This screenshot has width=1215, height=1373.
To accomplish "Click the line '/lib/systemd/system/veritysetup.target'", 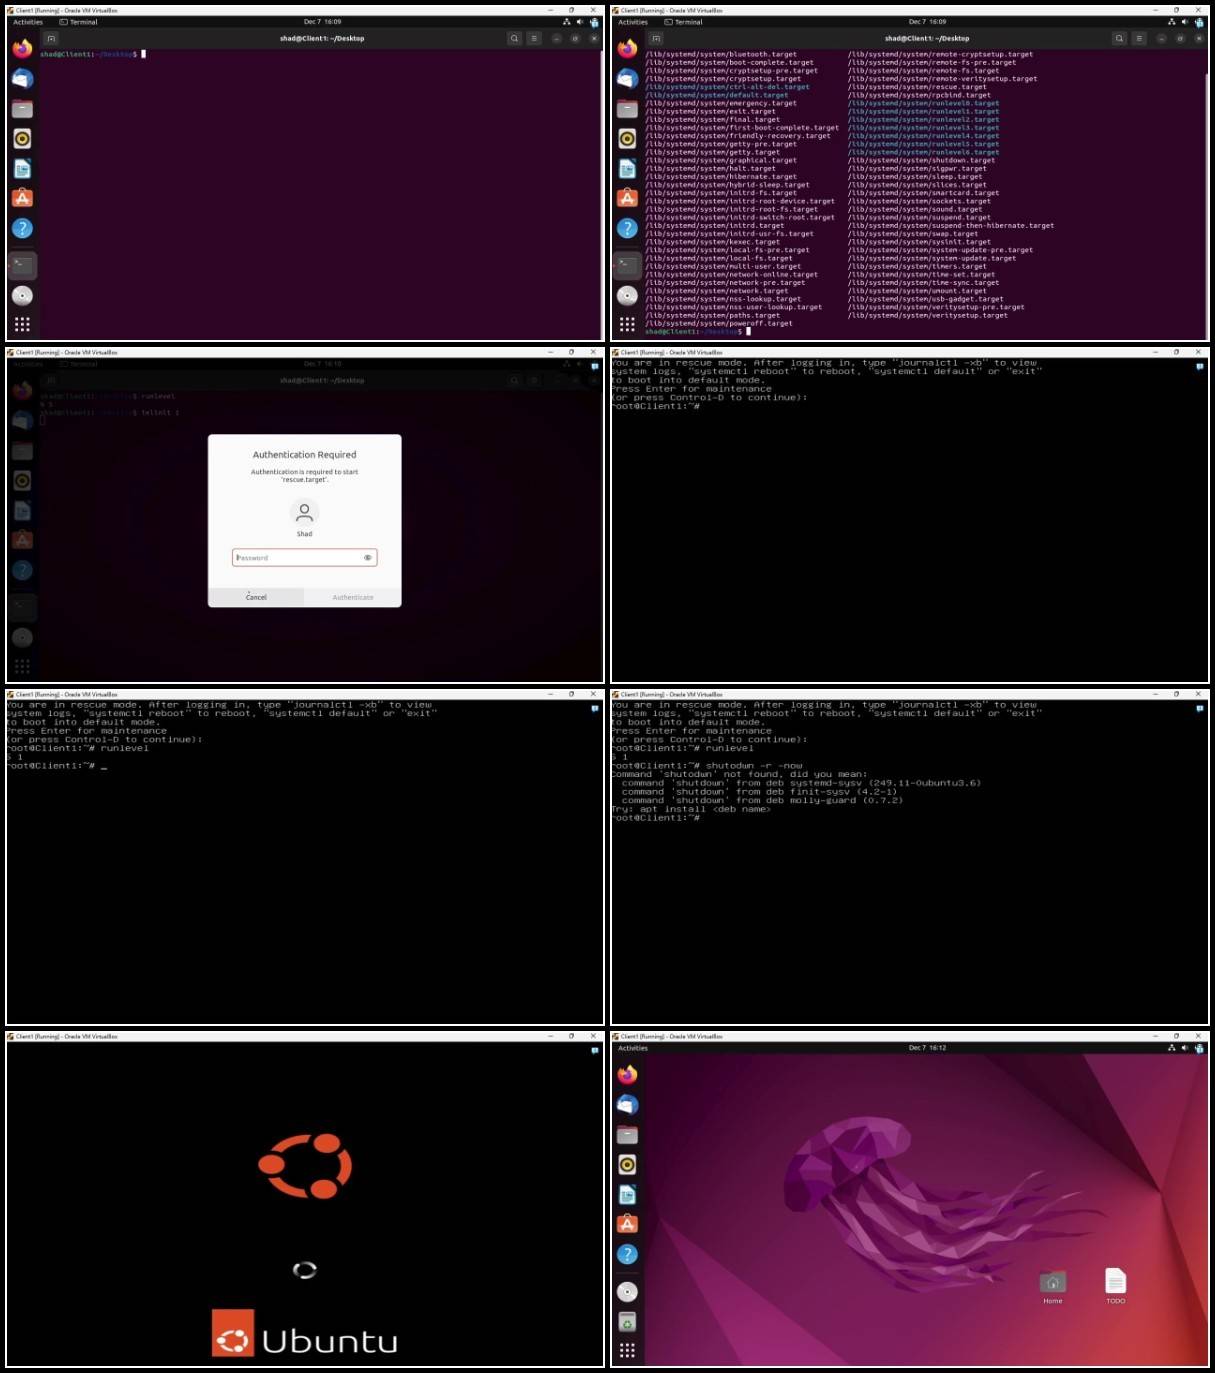I will tap(928, 315).
